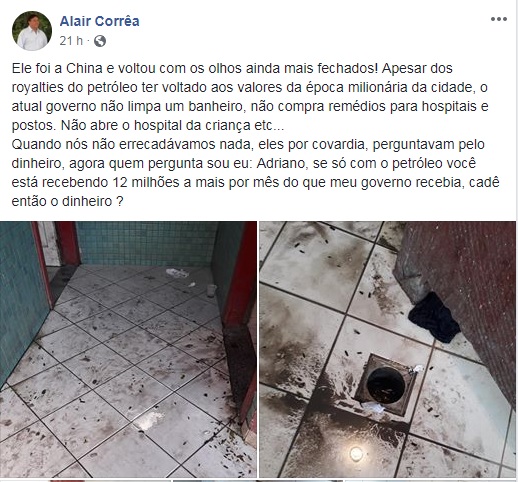This screenshot has height=482, width=518.
Task: Click the last line "então o dinheiro ?"
Action: point(68,202)
